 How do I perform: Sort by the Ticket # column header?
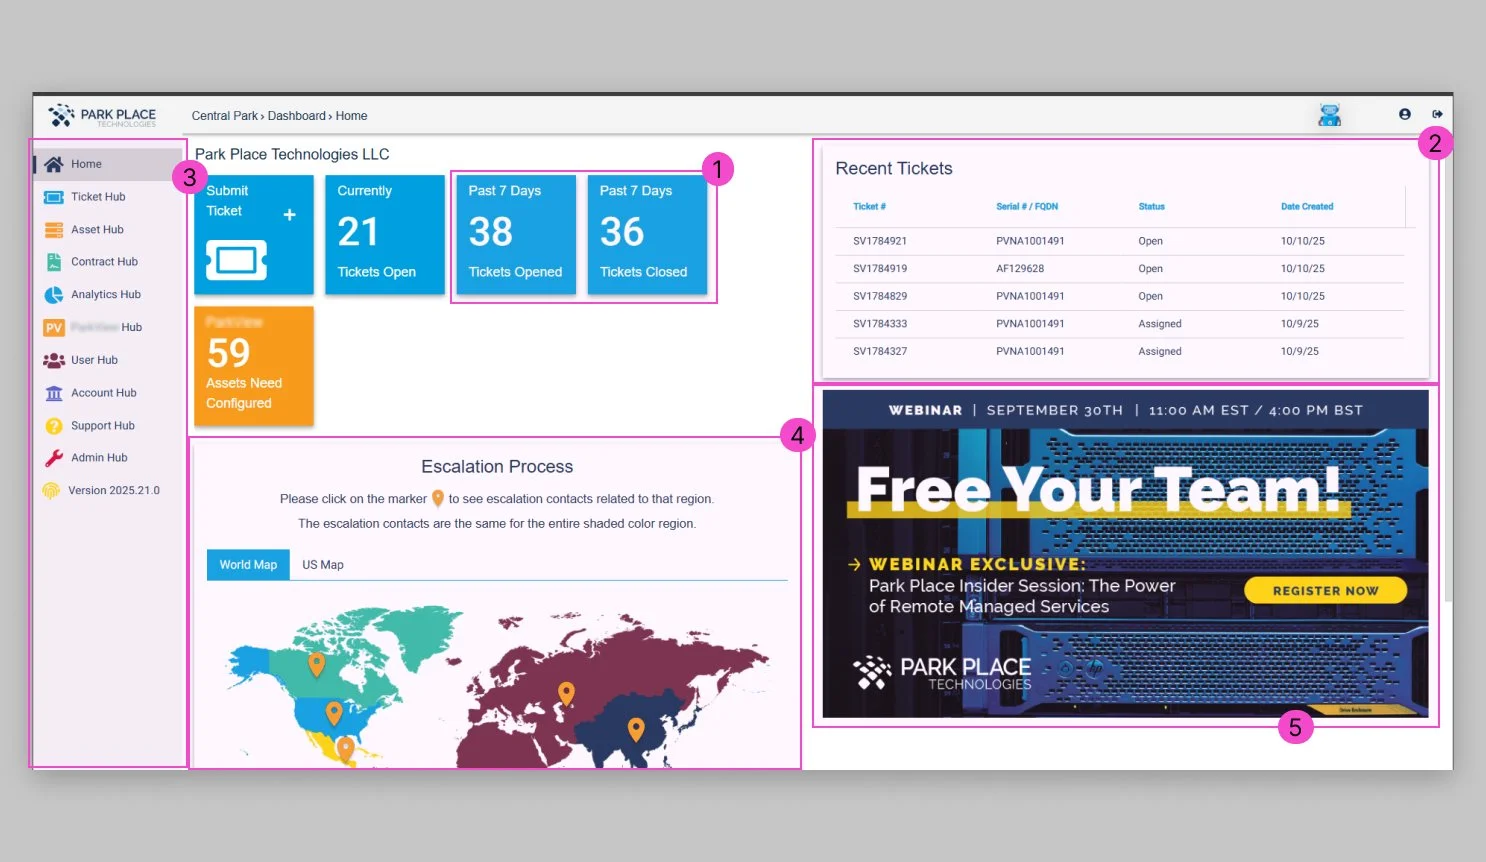tap(869, 207)
